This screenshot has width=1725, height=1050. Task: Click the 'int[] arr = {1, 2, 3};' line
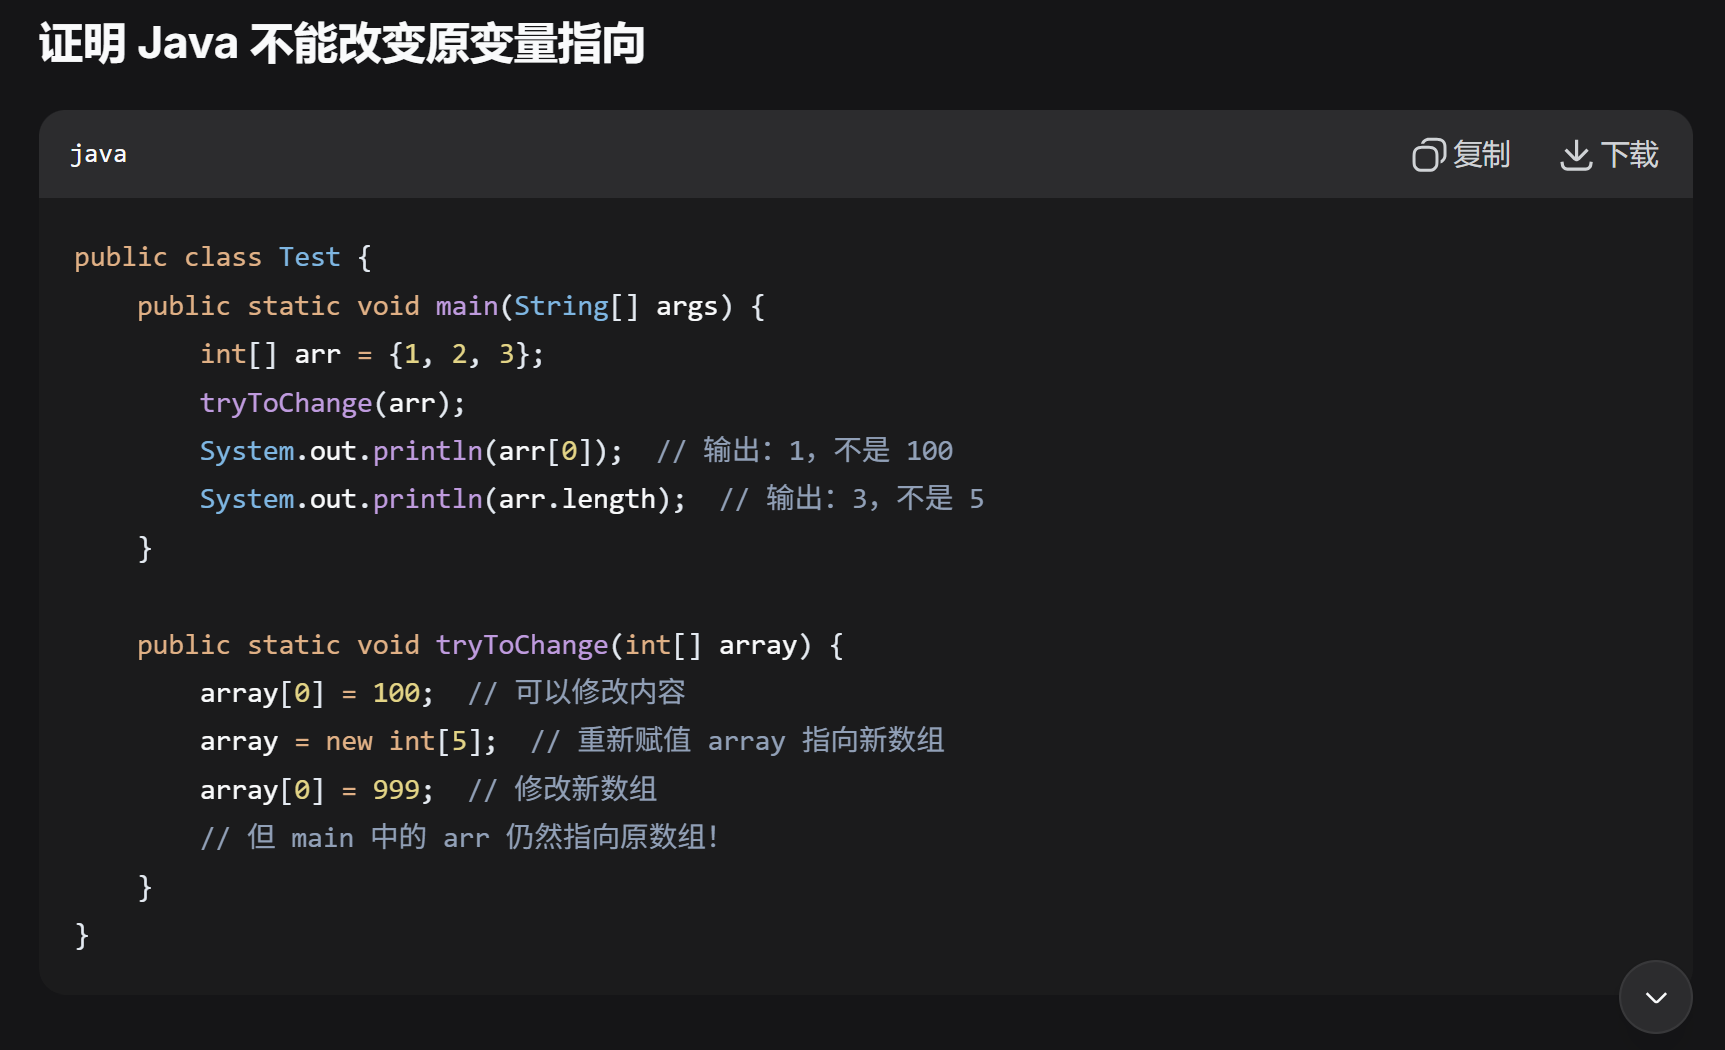pyautogui.click(x=372, y=354)
